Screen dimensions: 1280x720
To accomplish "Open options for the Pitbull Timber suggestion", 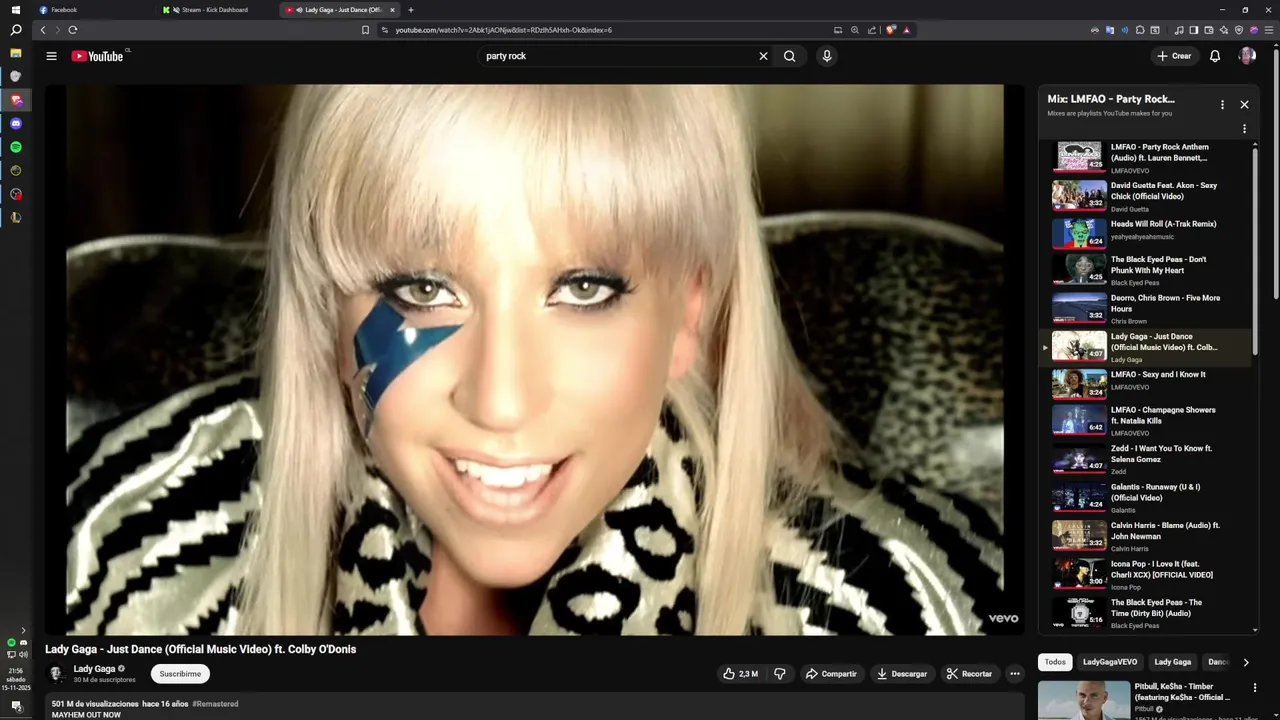I will (1255, 688).
